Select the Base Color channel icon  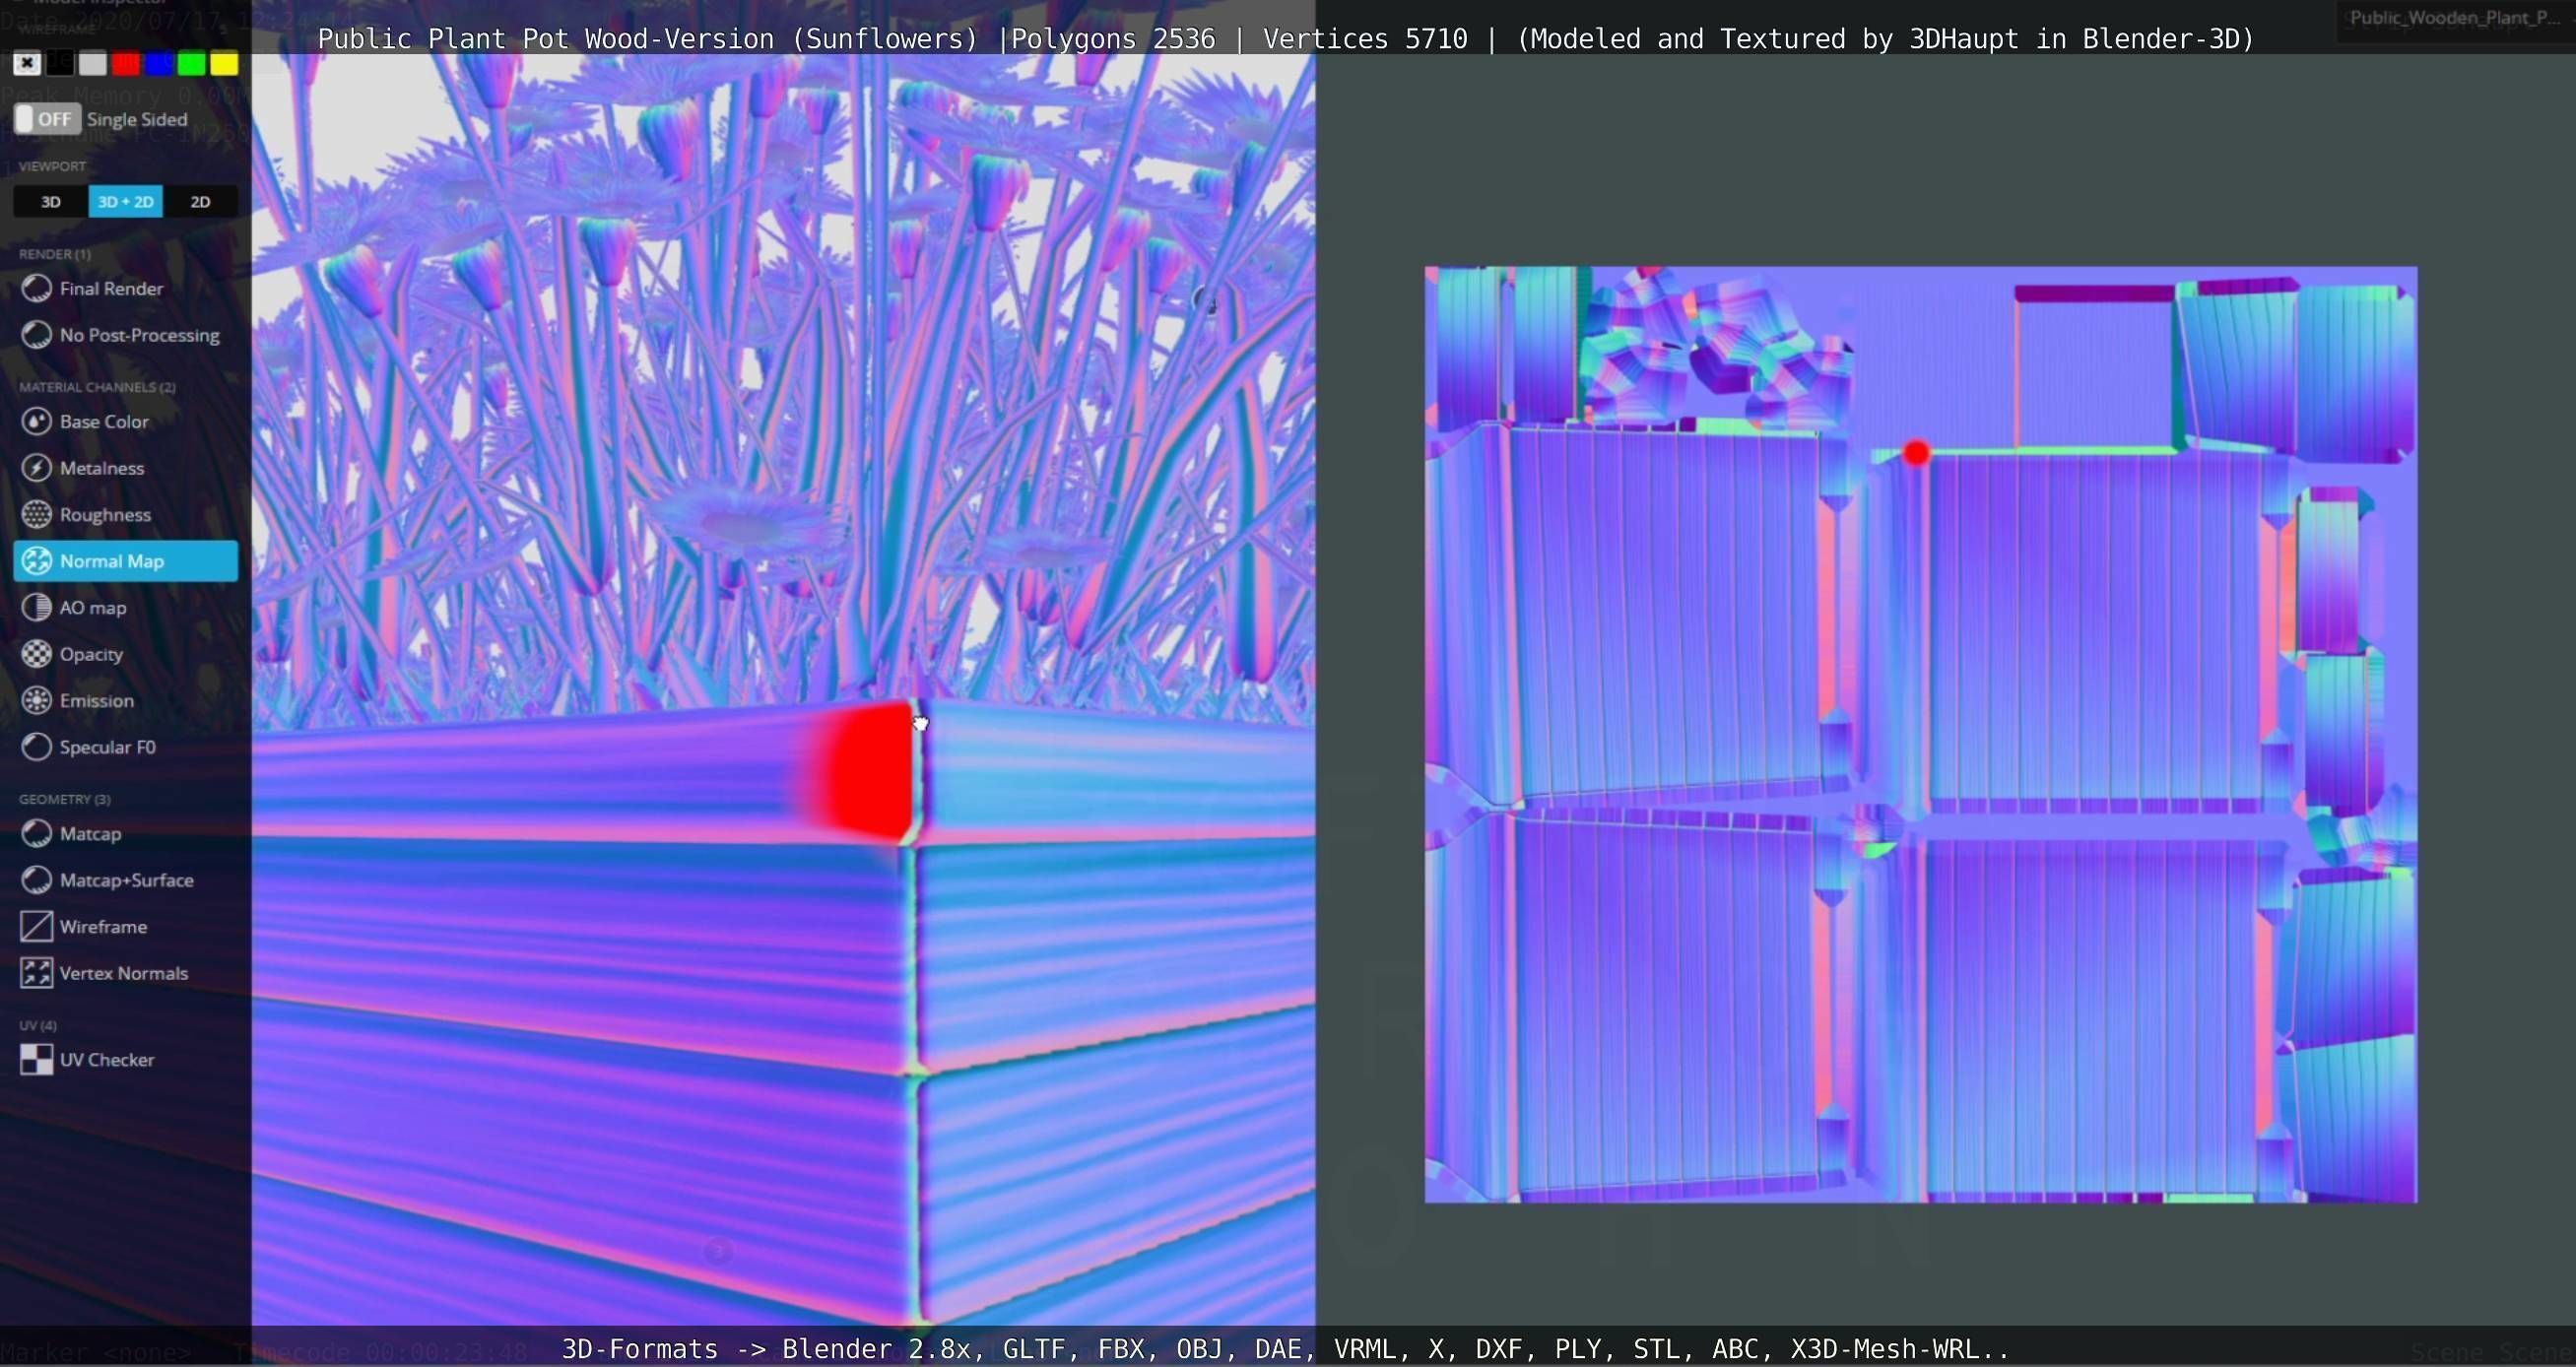click(x=37, y=421)
